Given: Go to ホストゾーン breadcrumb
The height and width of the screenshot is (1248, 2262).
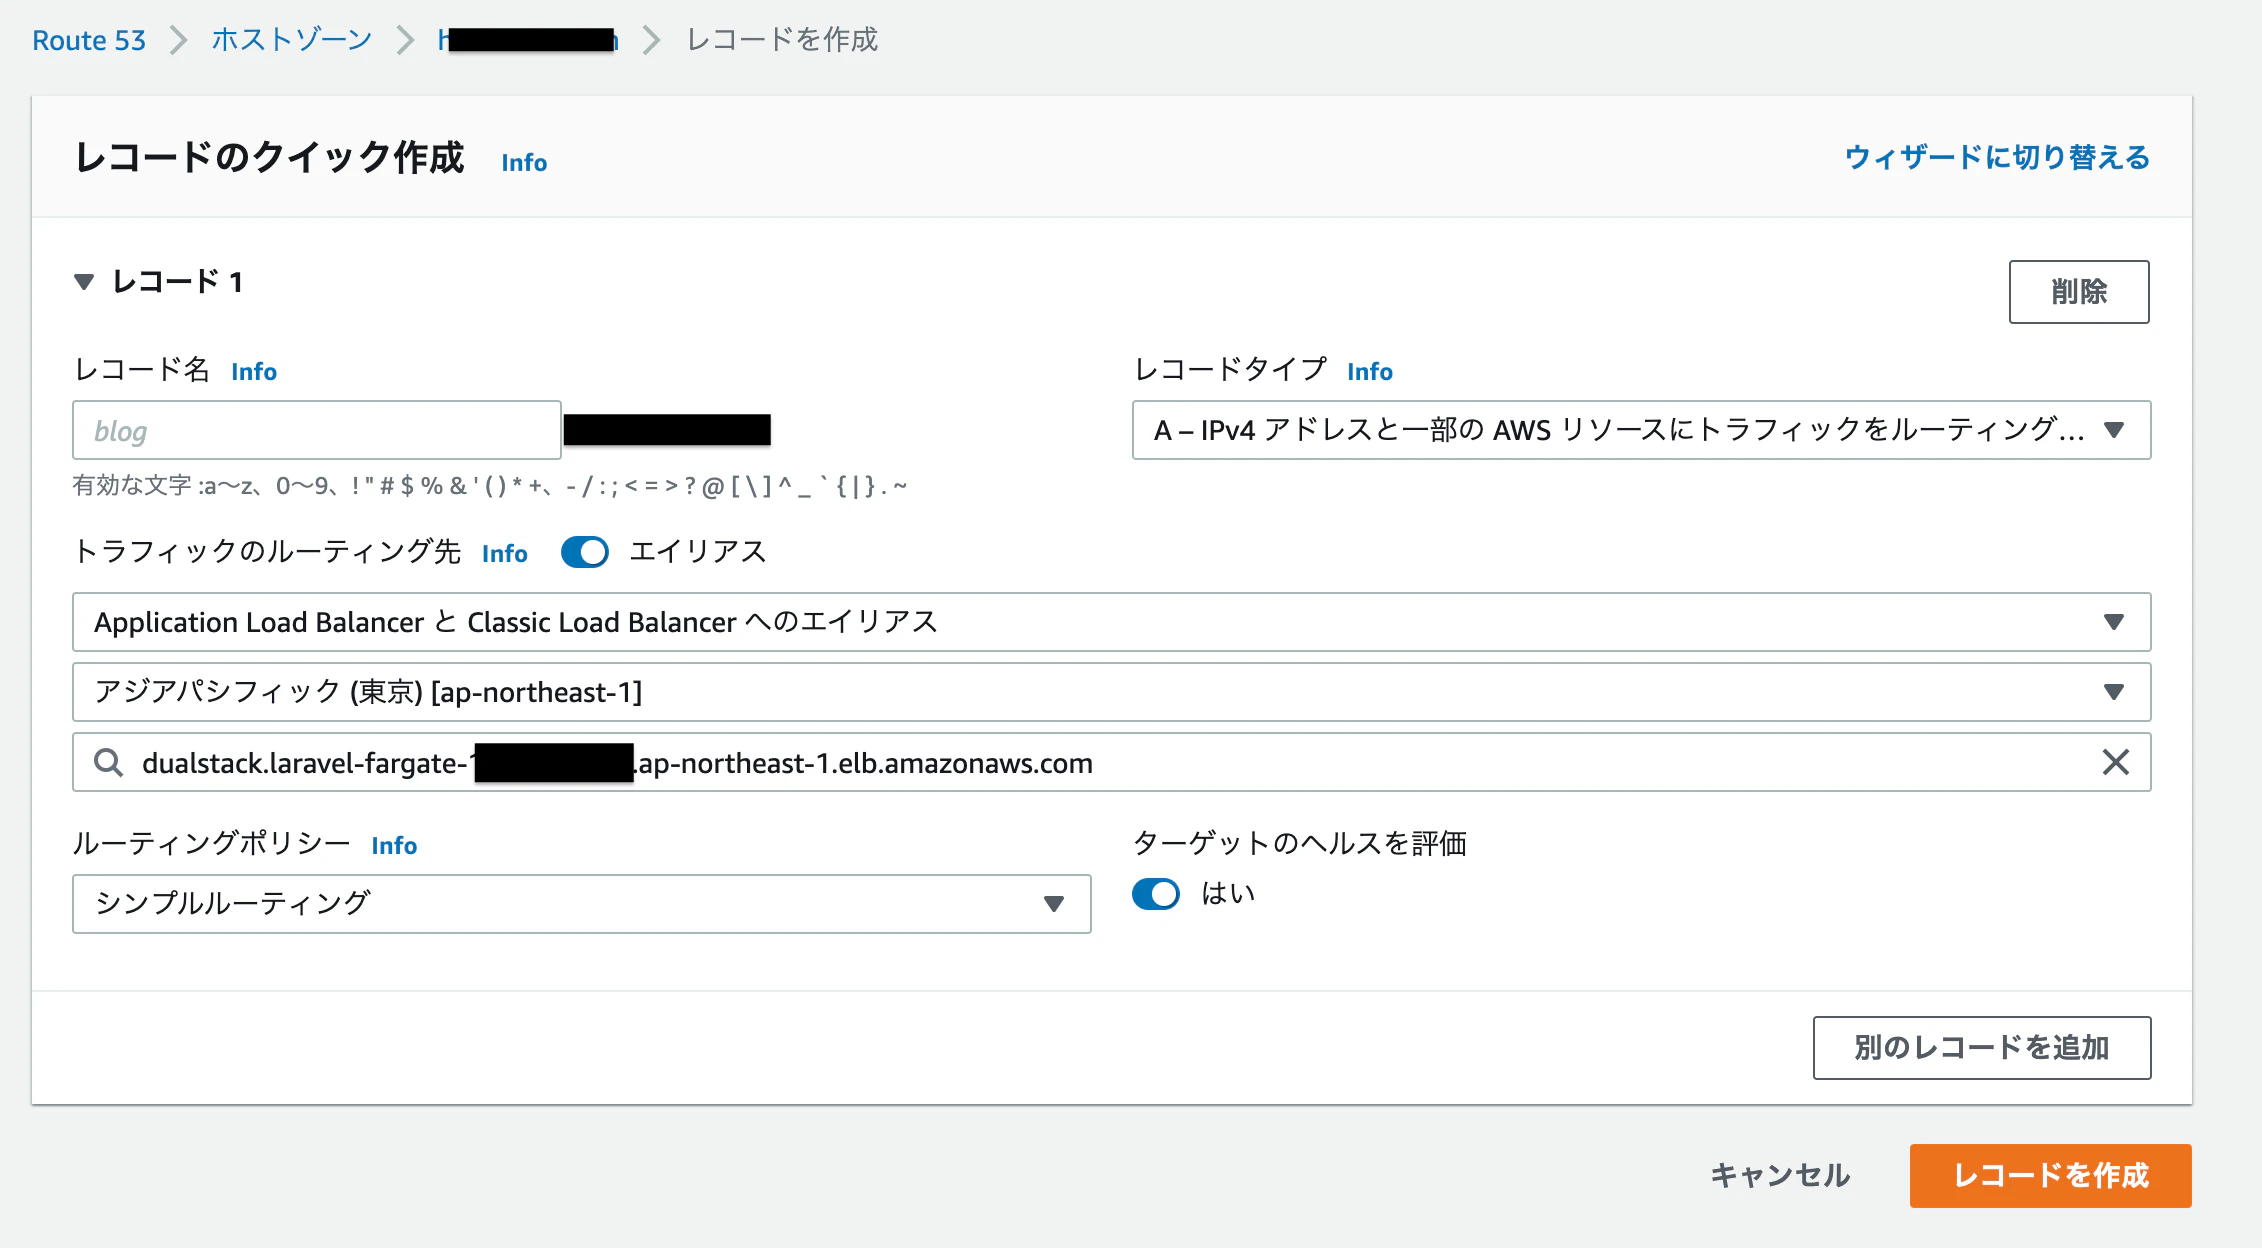Looking at the screenshot, I should pos(291,40).
